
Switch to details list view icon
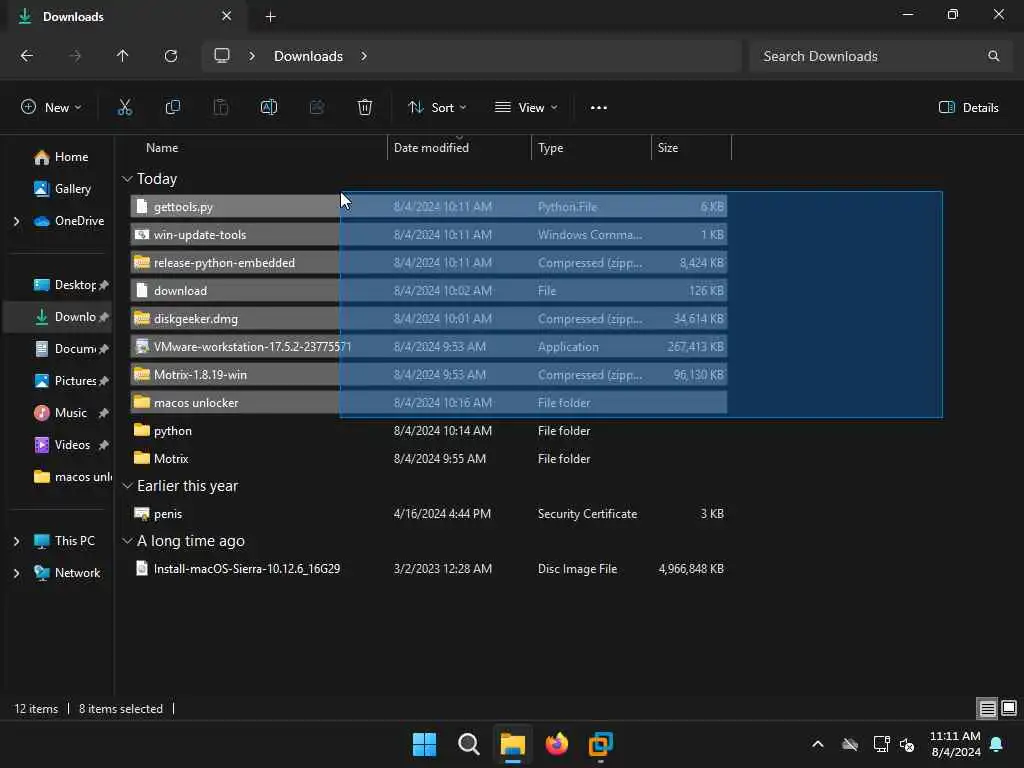point(987,709)
